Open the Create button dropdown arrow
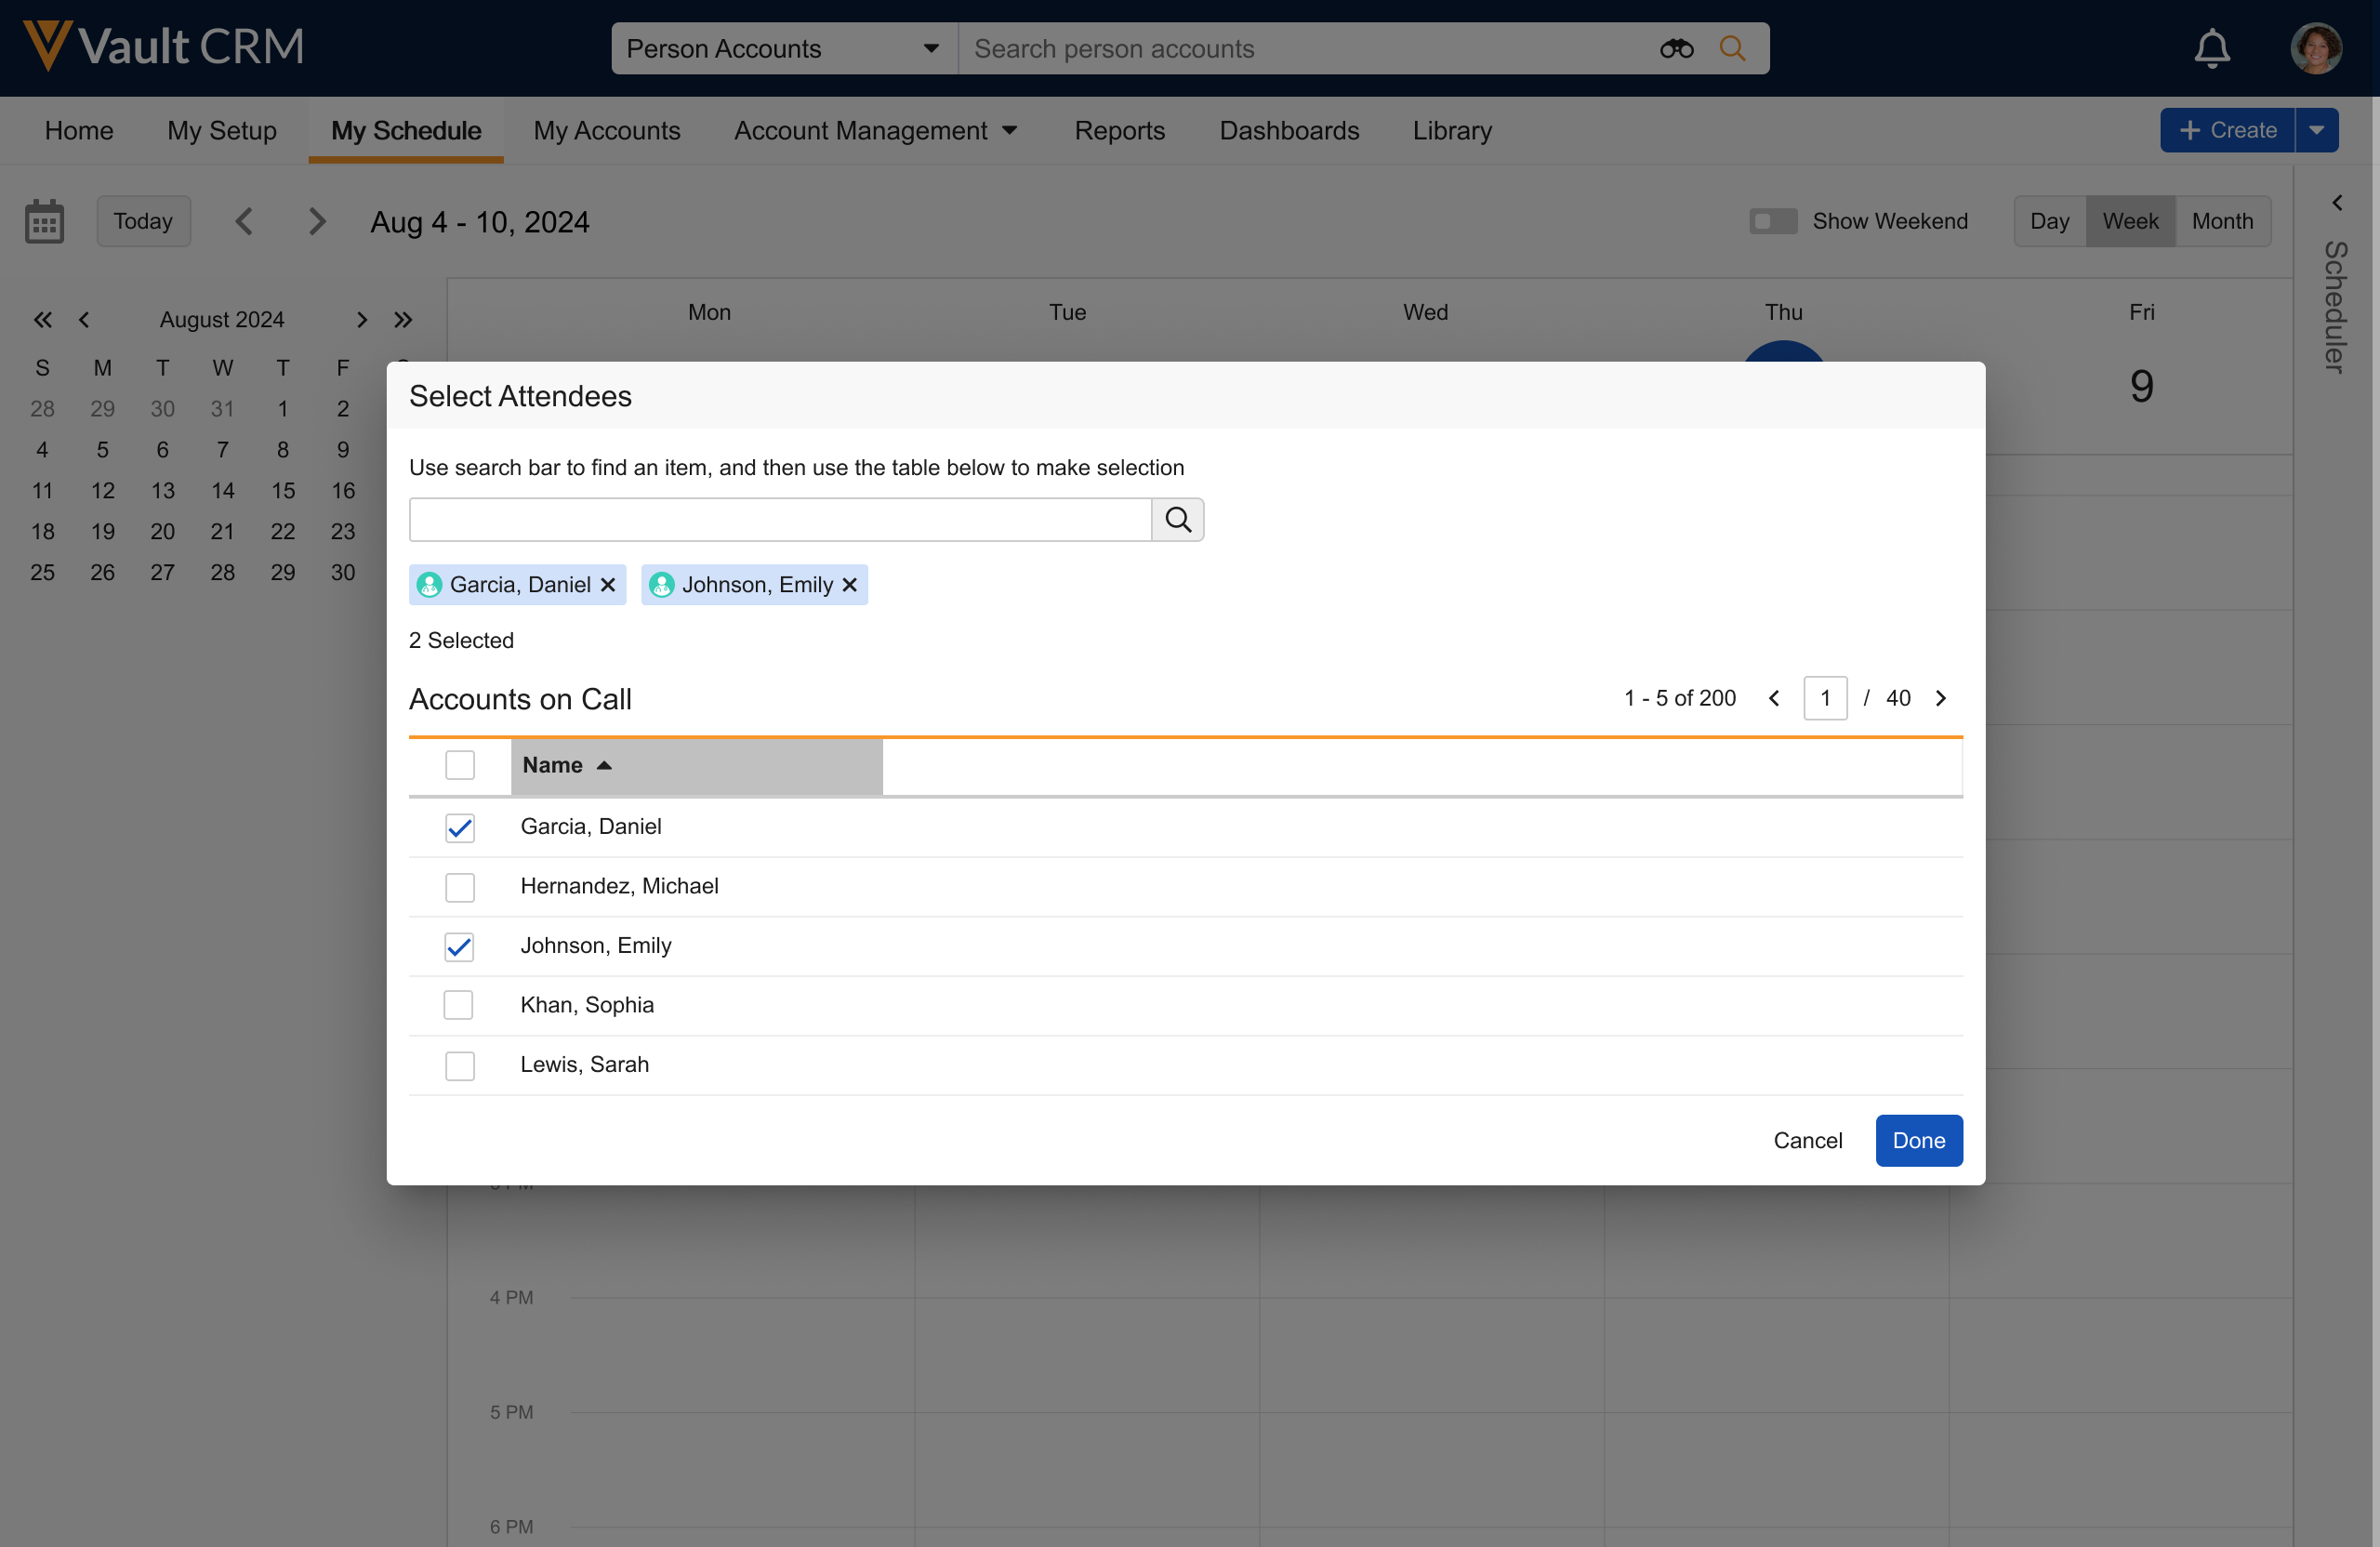This screenshot has width=2380, height=1547. tap(2316, 131)
